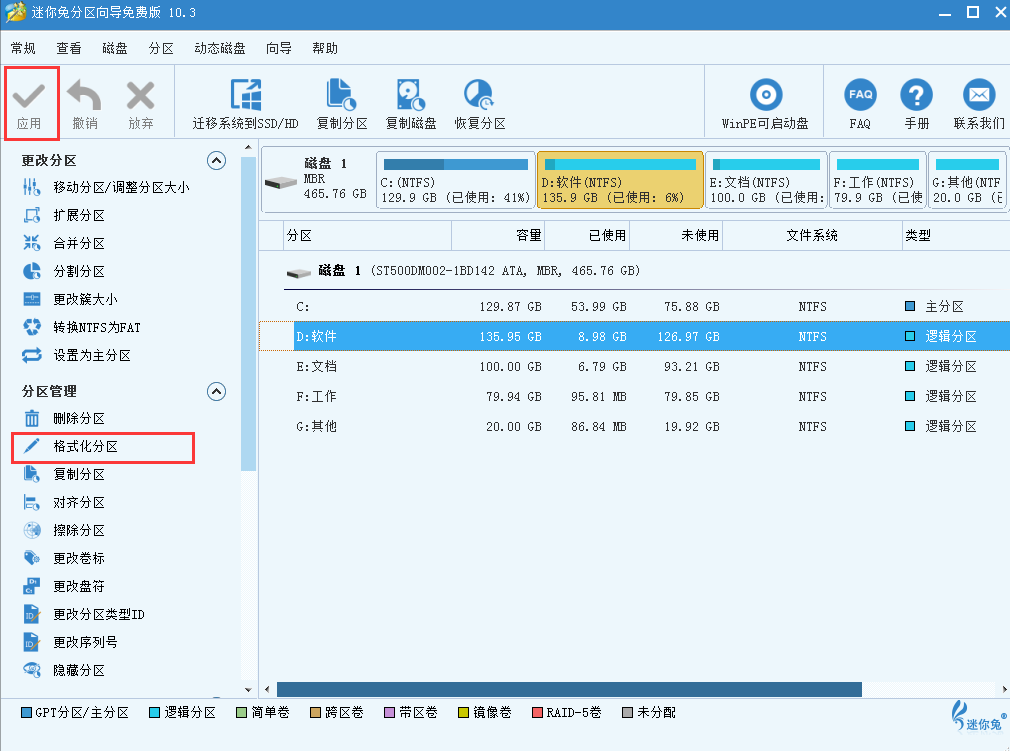Open the Wizard (向导) menu

(279, 48)
